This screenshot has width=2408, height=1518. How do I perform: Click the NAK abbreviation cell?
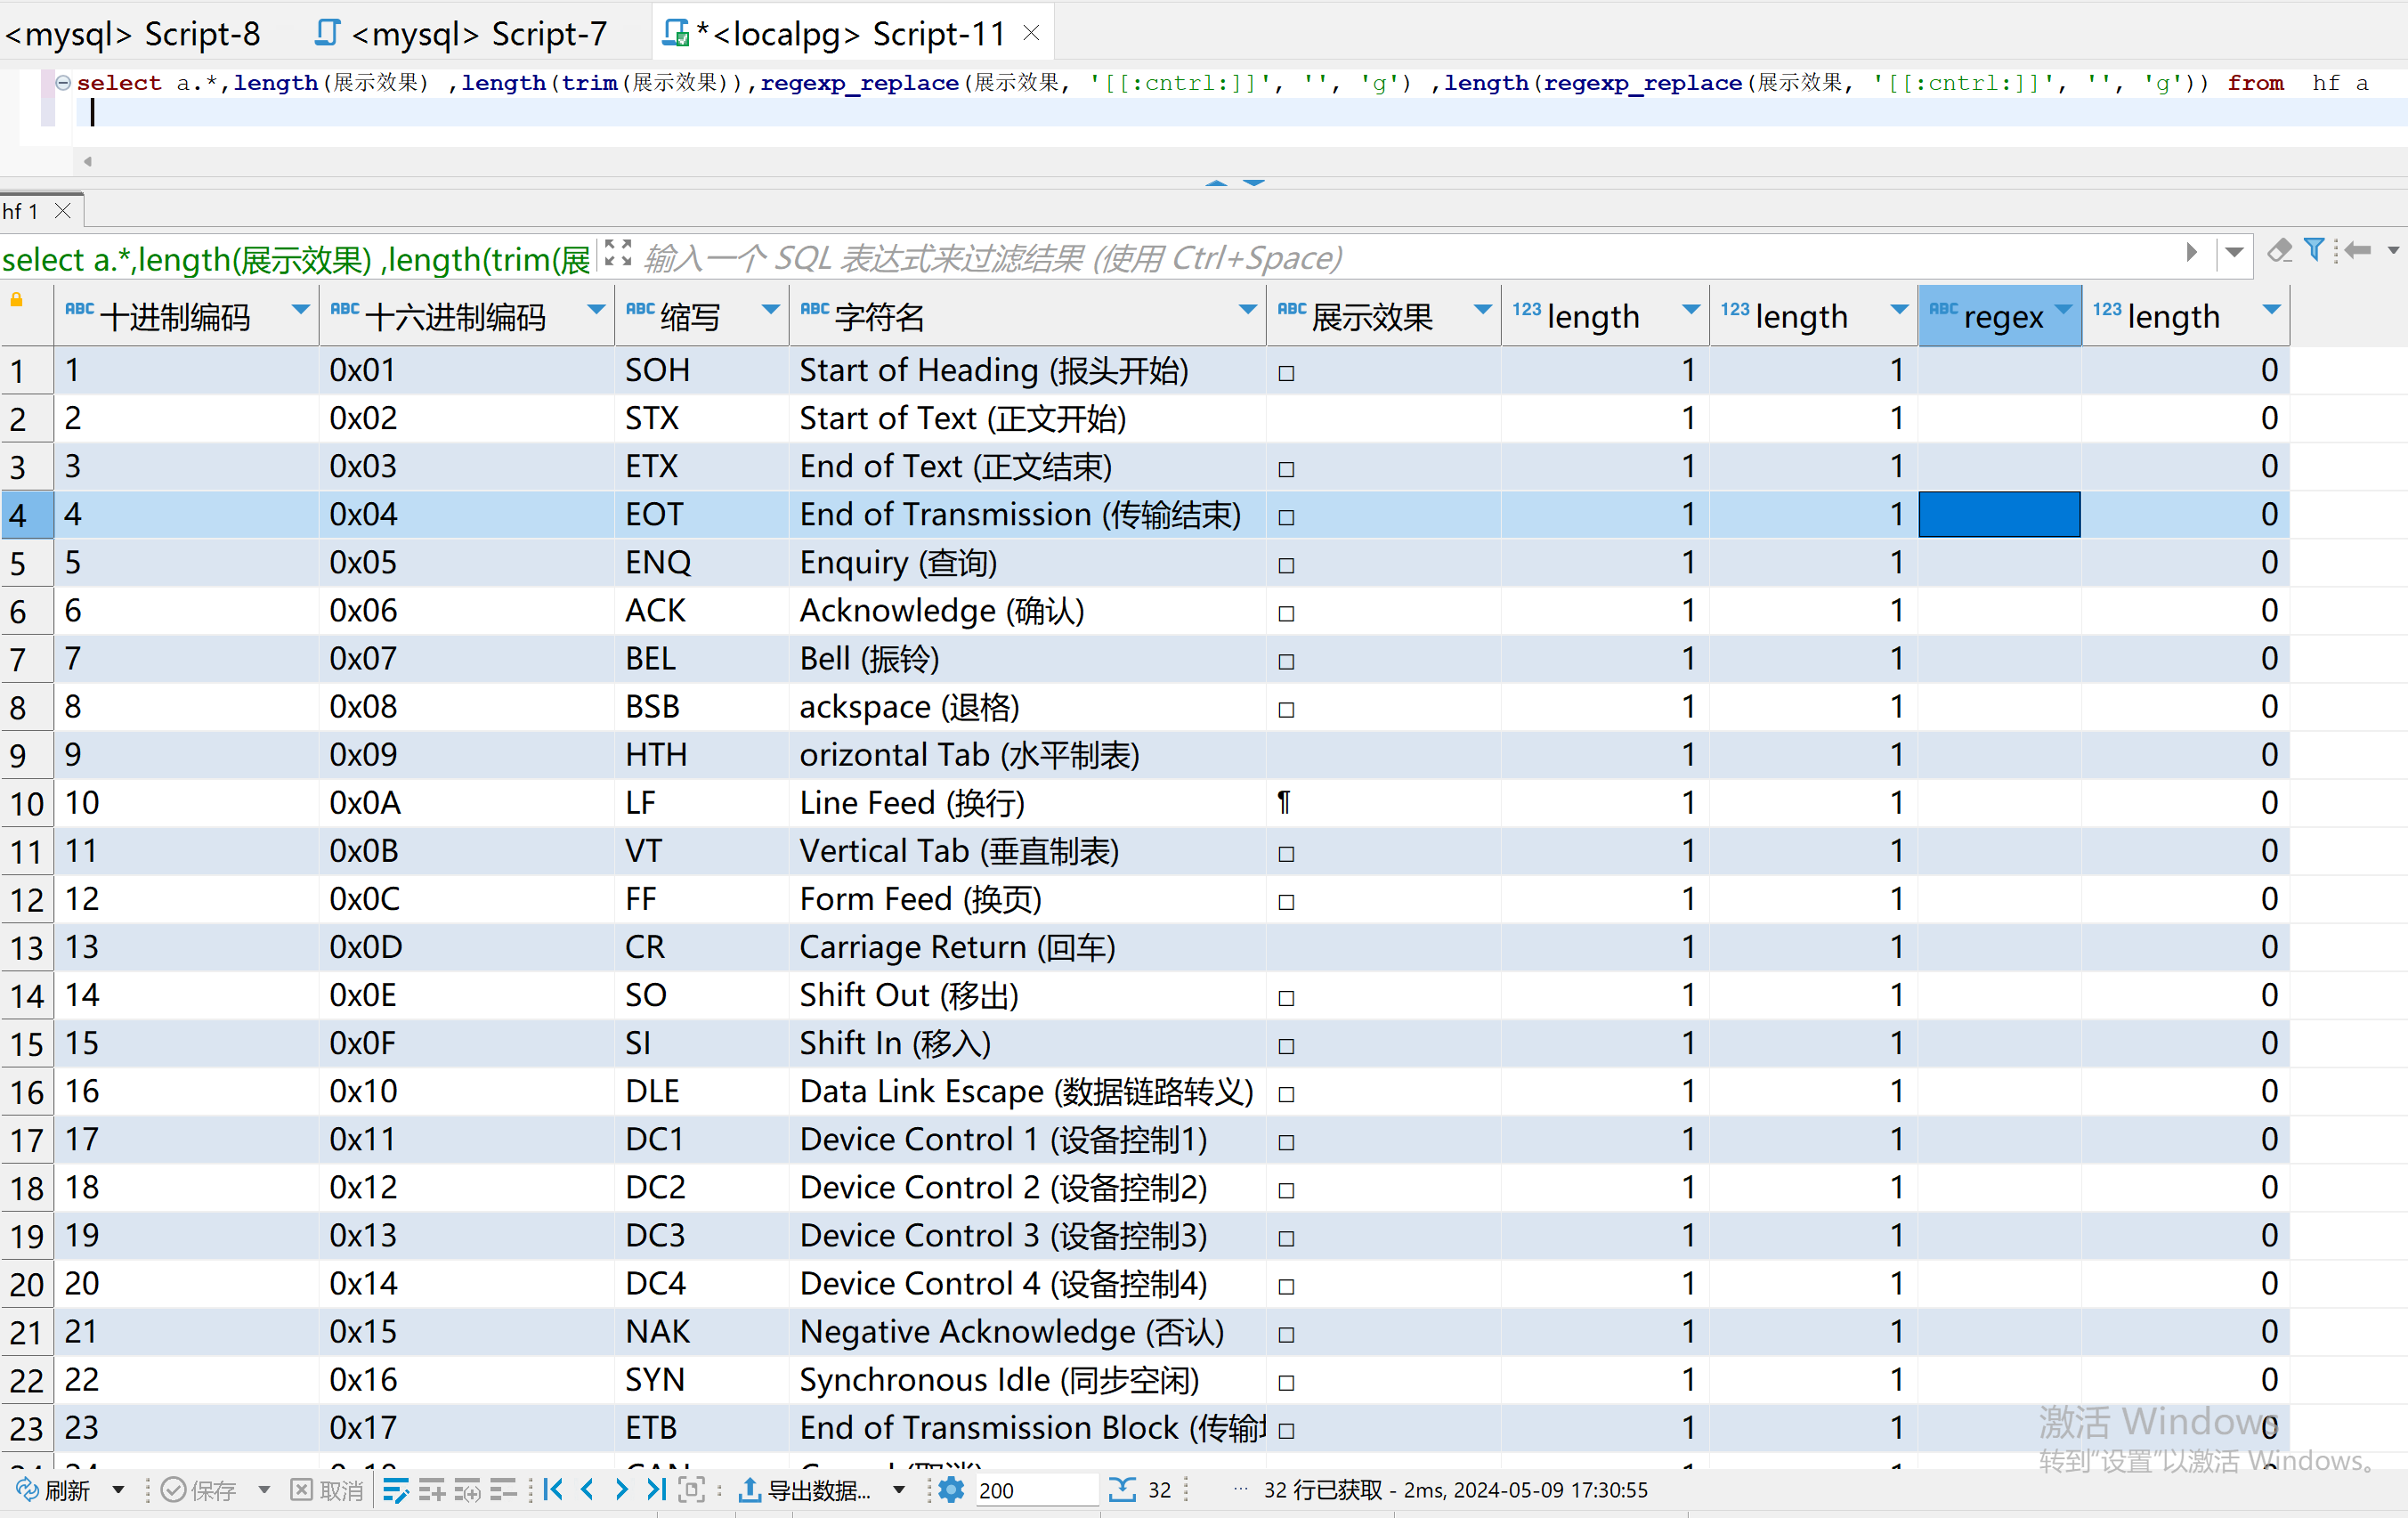pyautogui.click(x=701, y=1332)
